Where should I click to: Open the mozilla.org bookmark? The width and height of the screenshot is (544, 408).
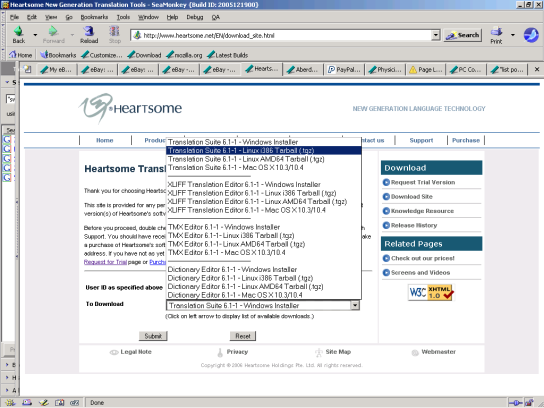184,55
